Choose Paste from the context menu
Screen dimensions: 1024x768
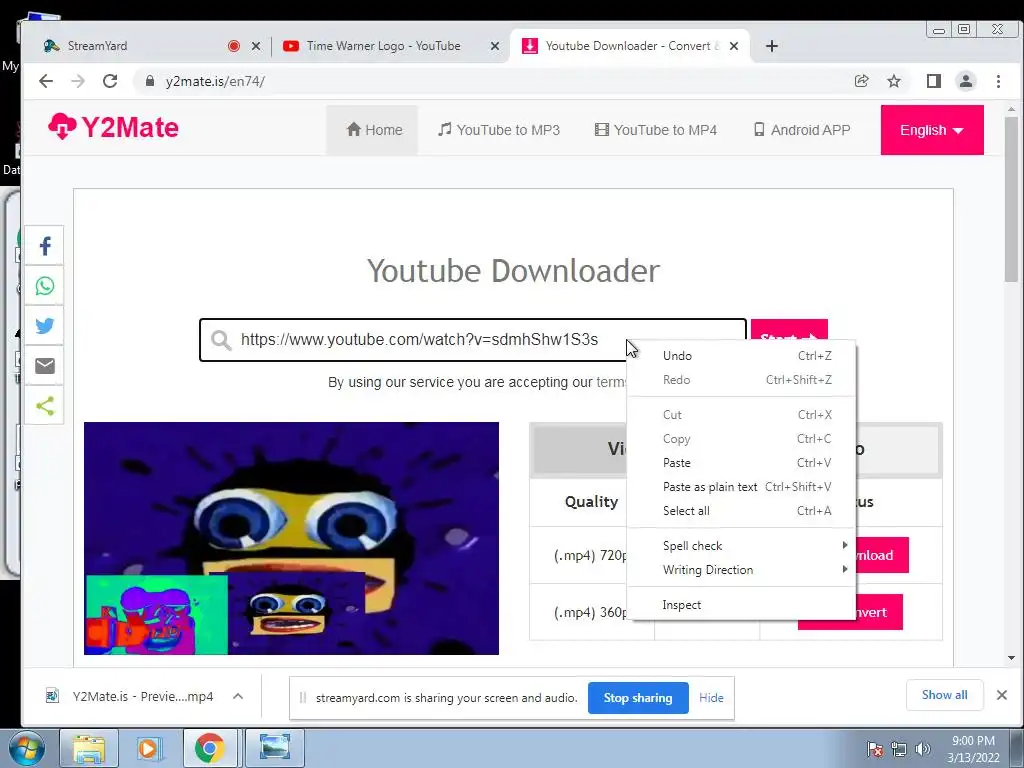[741, 462]
